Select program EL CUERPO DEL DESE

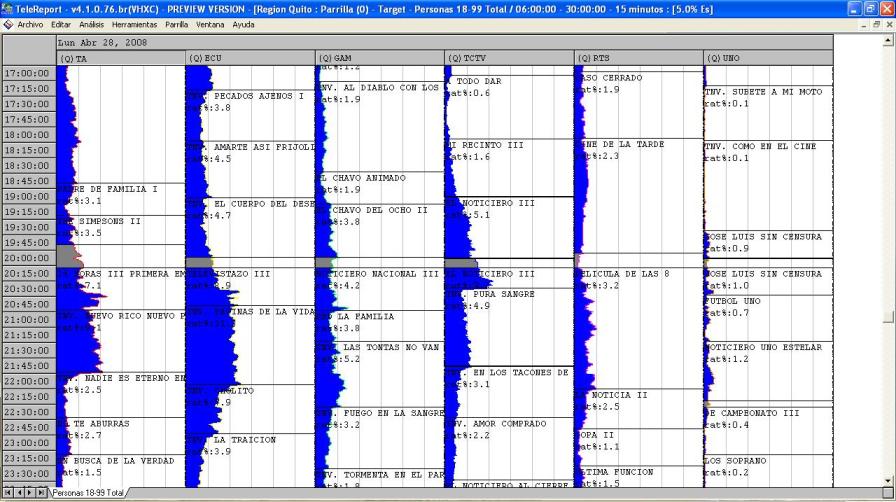[x=264, y=204]
